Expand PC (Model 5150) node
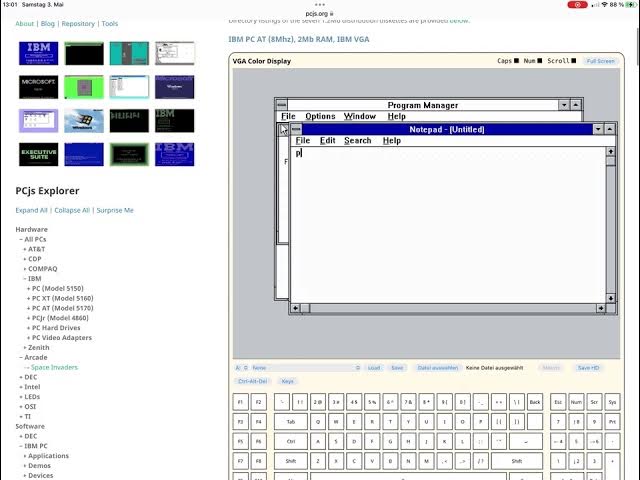Image resolution: width=640 pixels, height=480 pixels. tap(55, 288)
